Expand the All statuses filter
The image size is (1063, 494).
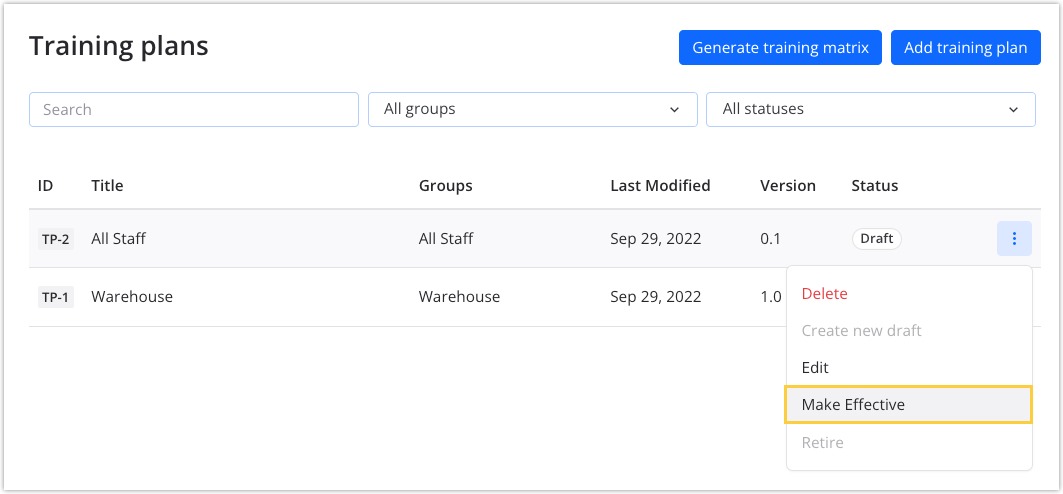point(870,109)
